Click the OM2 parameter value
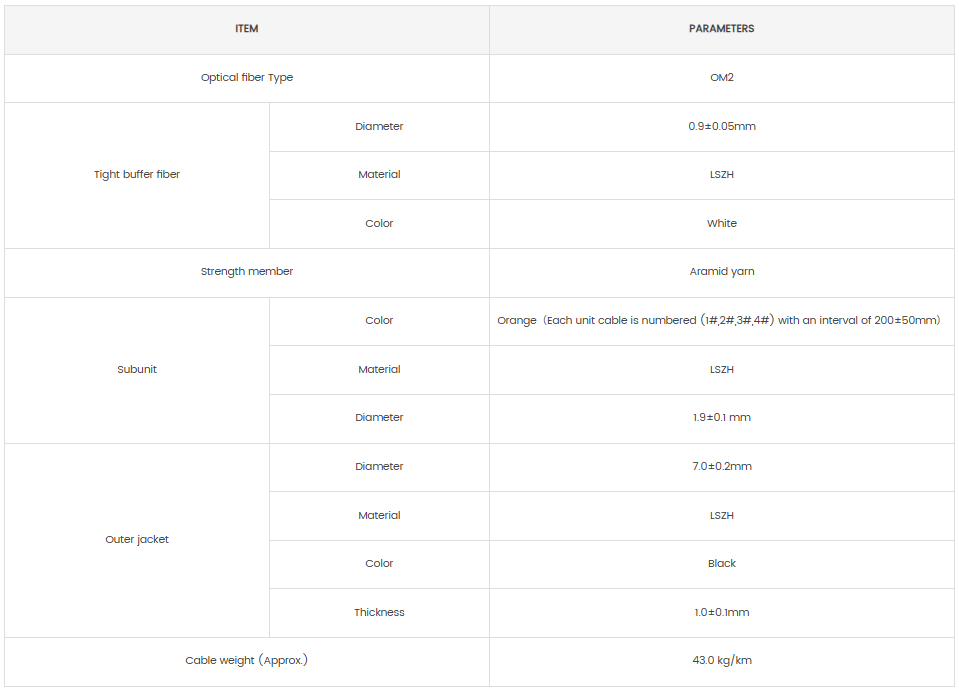Image resolution: width=959 pixels, height=692 pixels. (x=721, y=78)
